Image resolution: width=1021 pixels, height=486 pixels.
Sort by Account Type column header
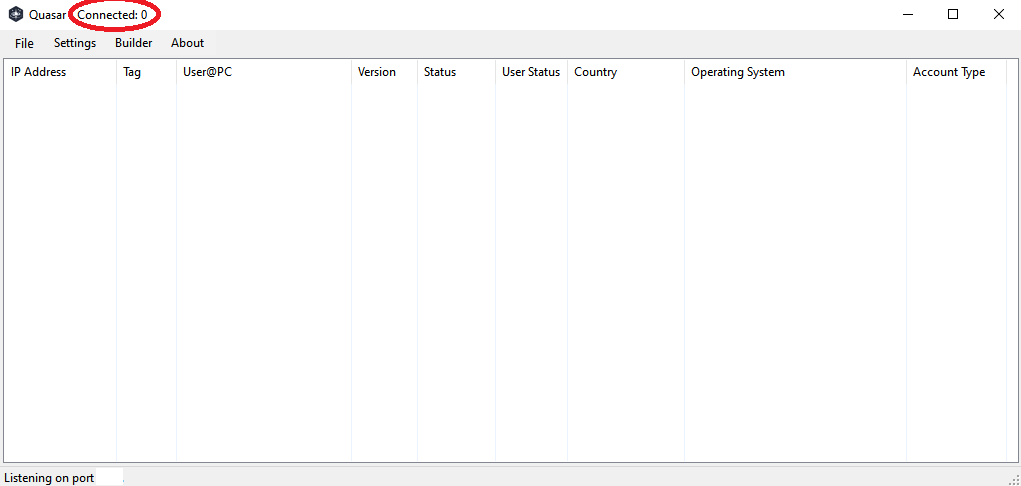957,72
